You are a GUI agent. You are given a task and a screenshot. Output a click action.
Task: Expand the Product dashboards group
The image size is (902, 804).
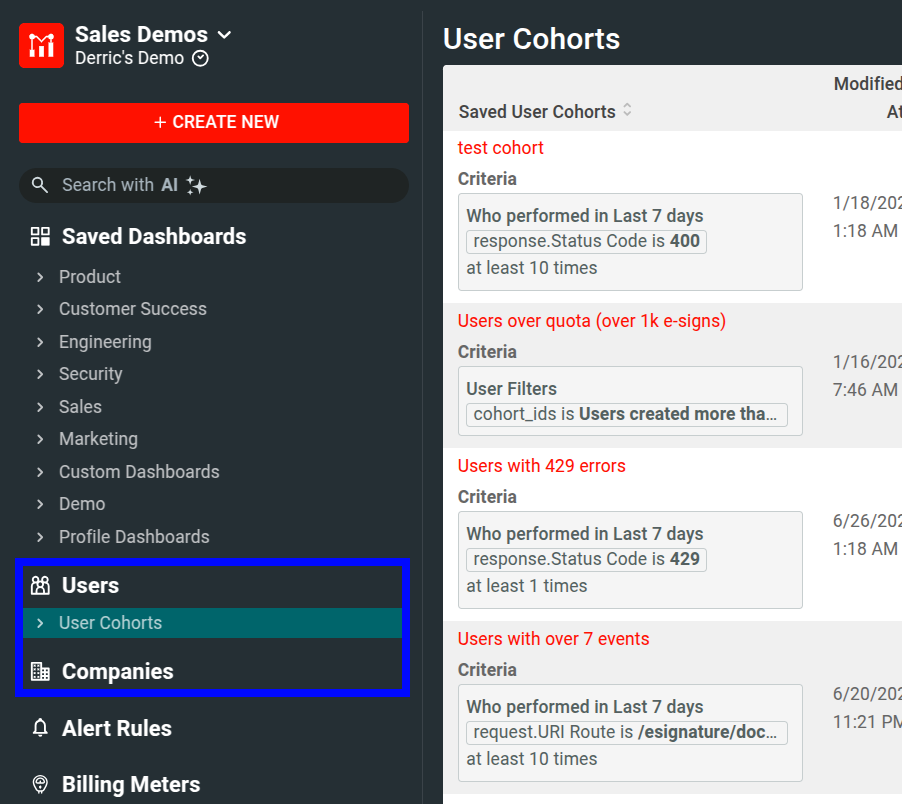tap(38, 277)
